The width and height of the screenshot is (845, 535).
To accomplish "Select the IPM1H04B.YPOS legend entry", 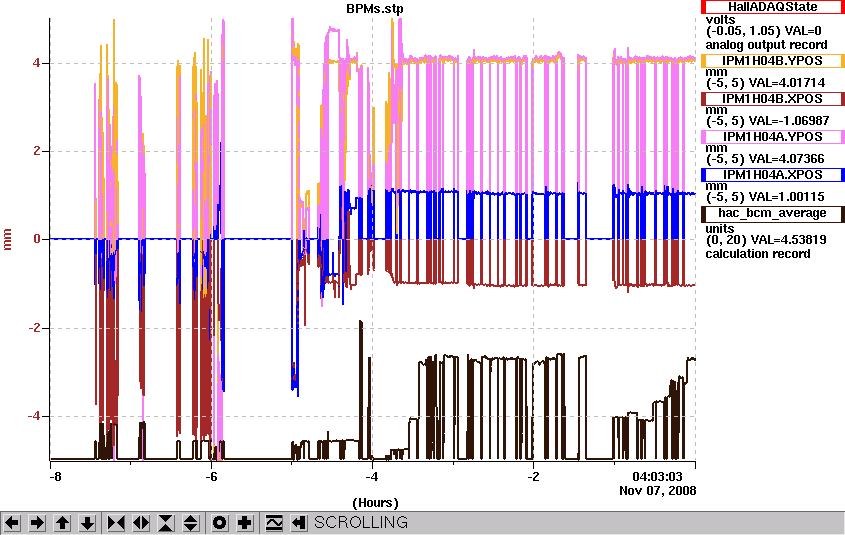I will point(772,61).
